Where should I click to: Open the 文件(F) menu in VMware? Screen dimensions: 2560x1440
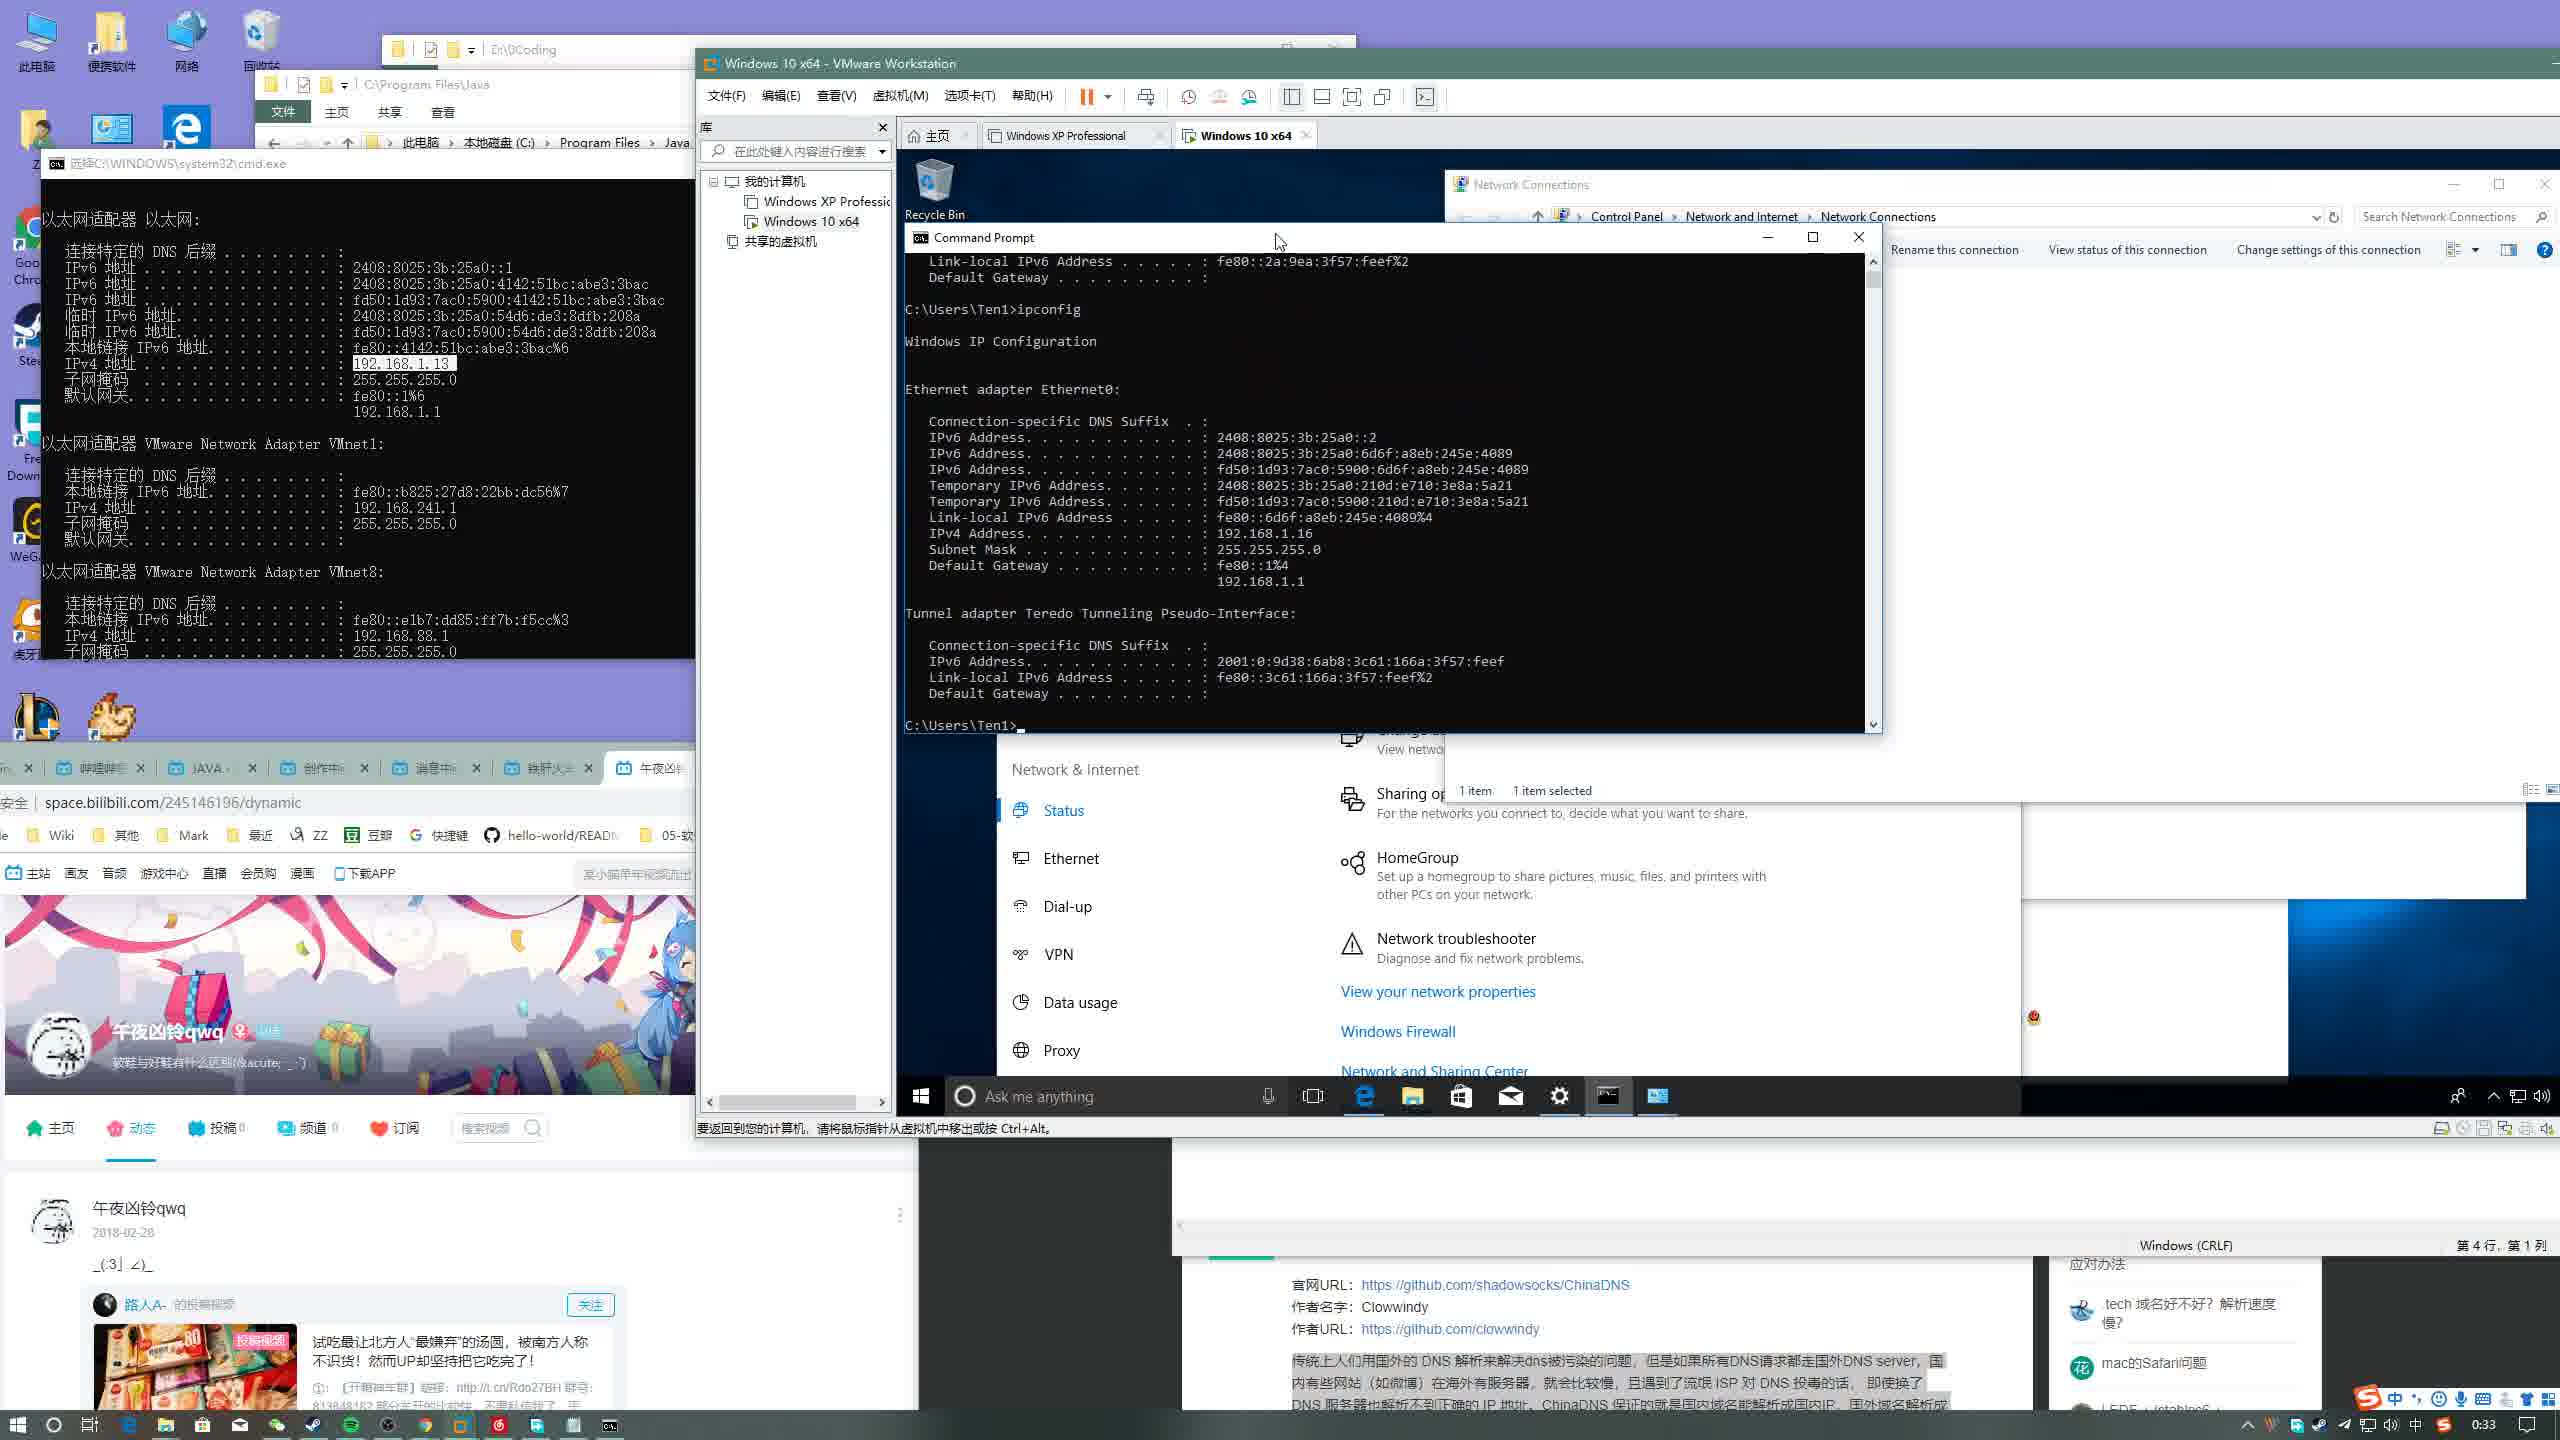[726, 96]
